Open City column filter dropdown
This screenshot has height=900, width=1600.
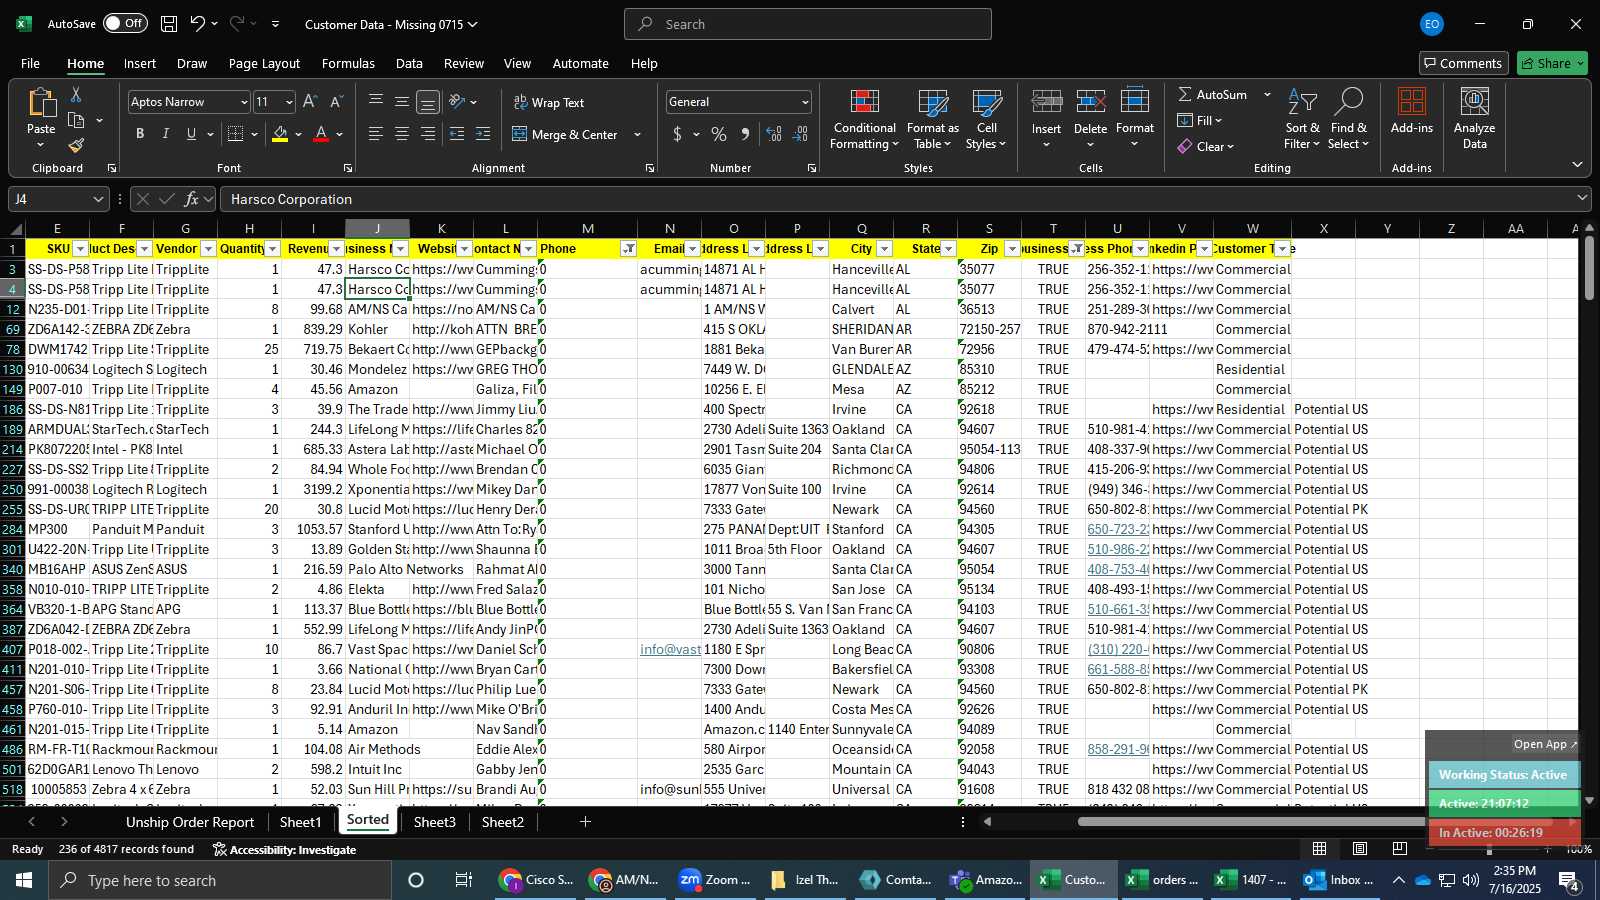pos(884,249)
